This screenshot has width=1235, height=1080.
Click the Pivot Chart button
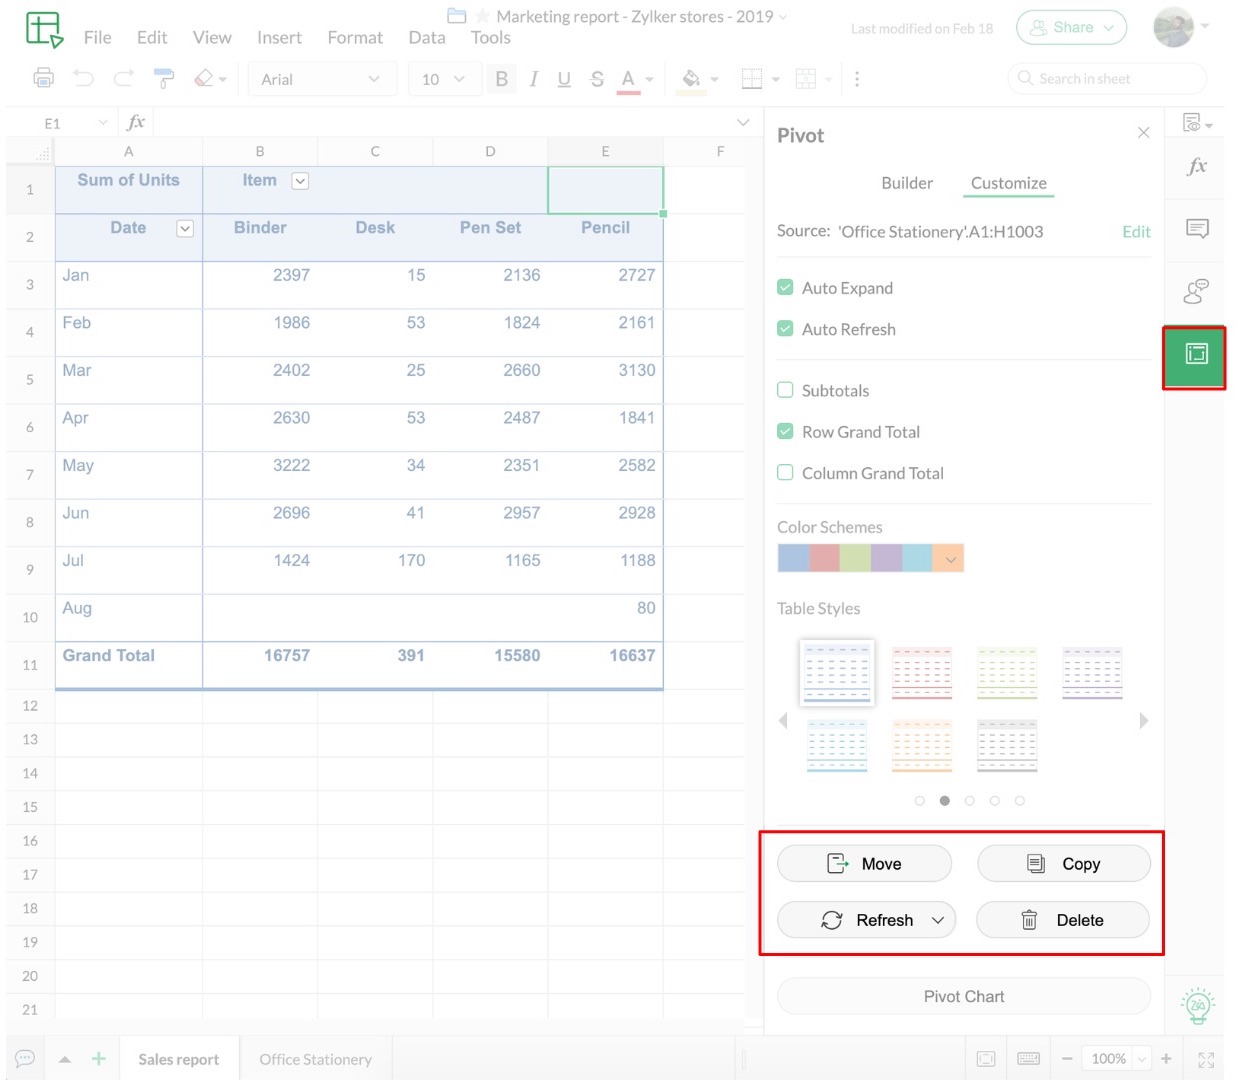(963, 996)
